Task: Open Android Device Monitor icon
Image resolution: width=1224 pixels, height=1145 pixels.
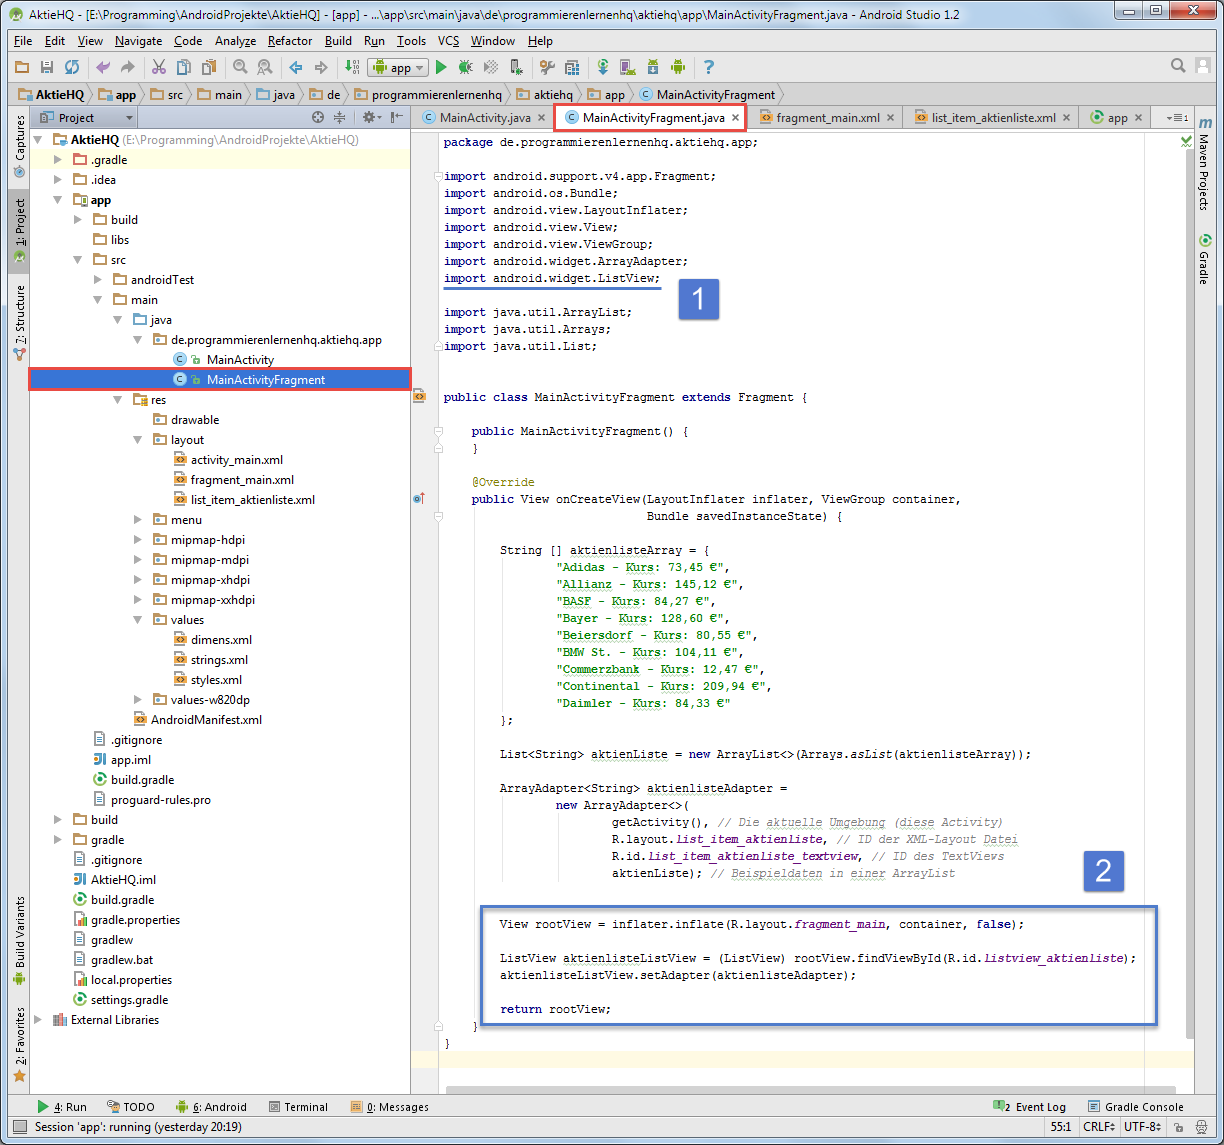Action: (678, 67)
